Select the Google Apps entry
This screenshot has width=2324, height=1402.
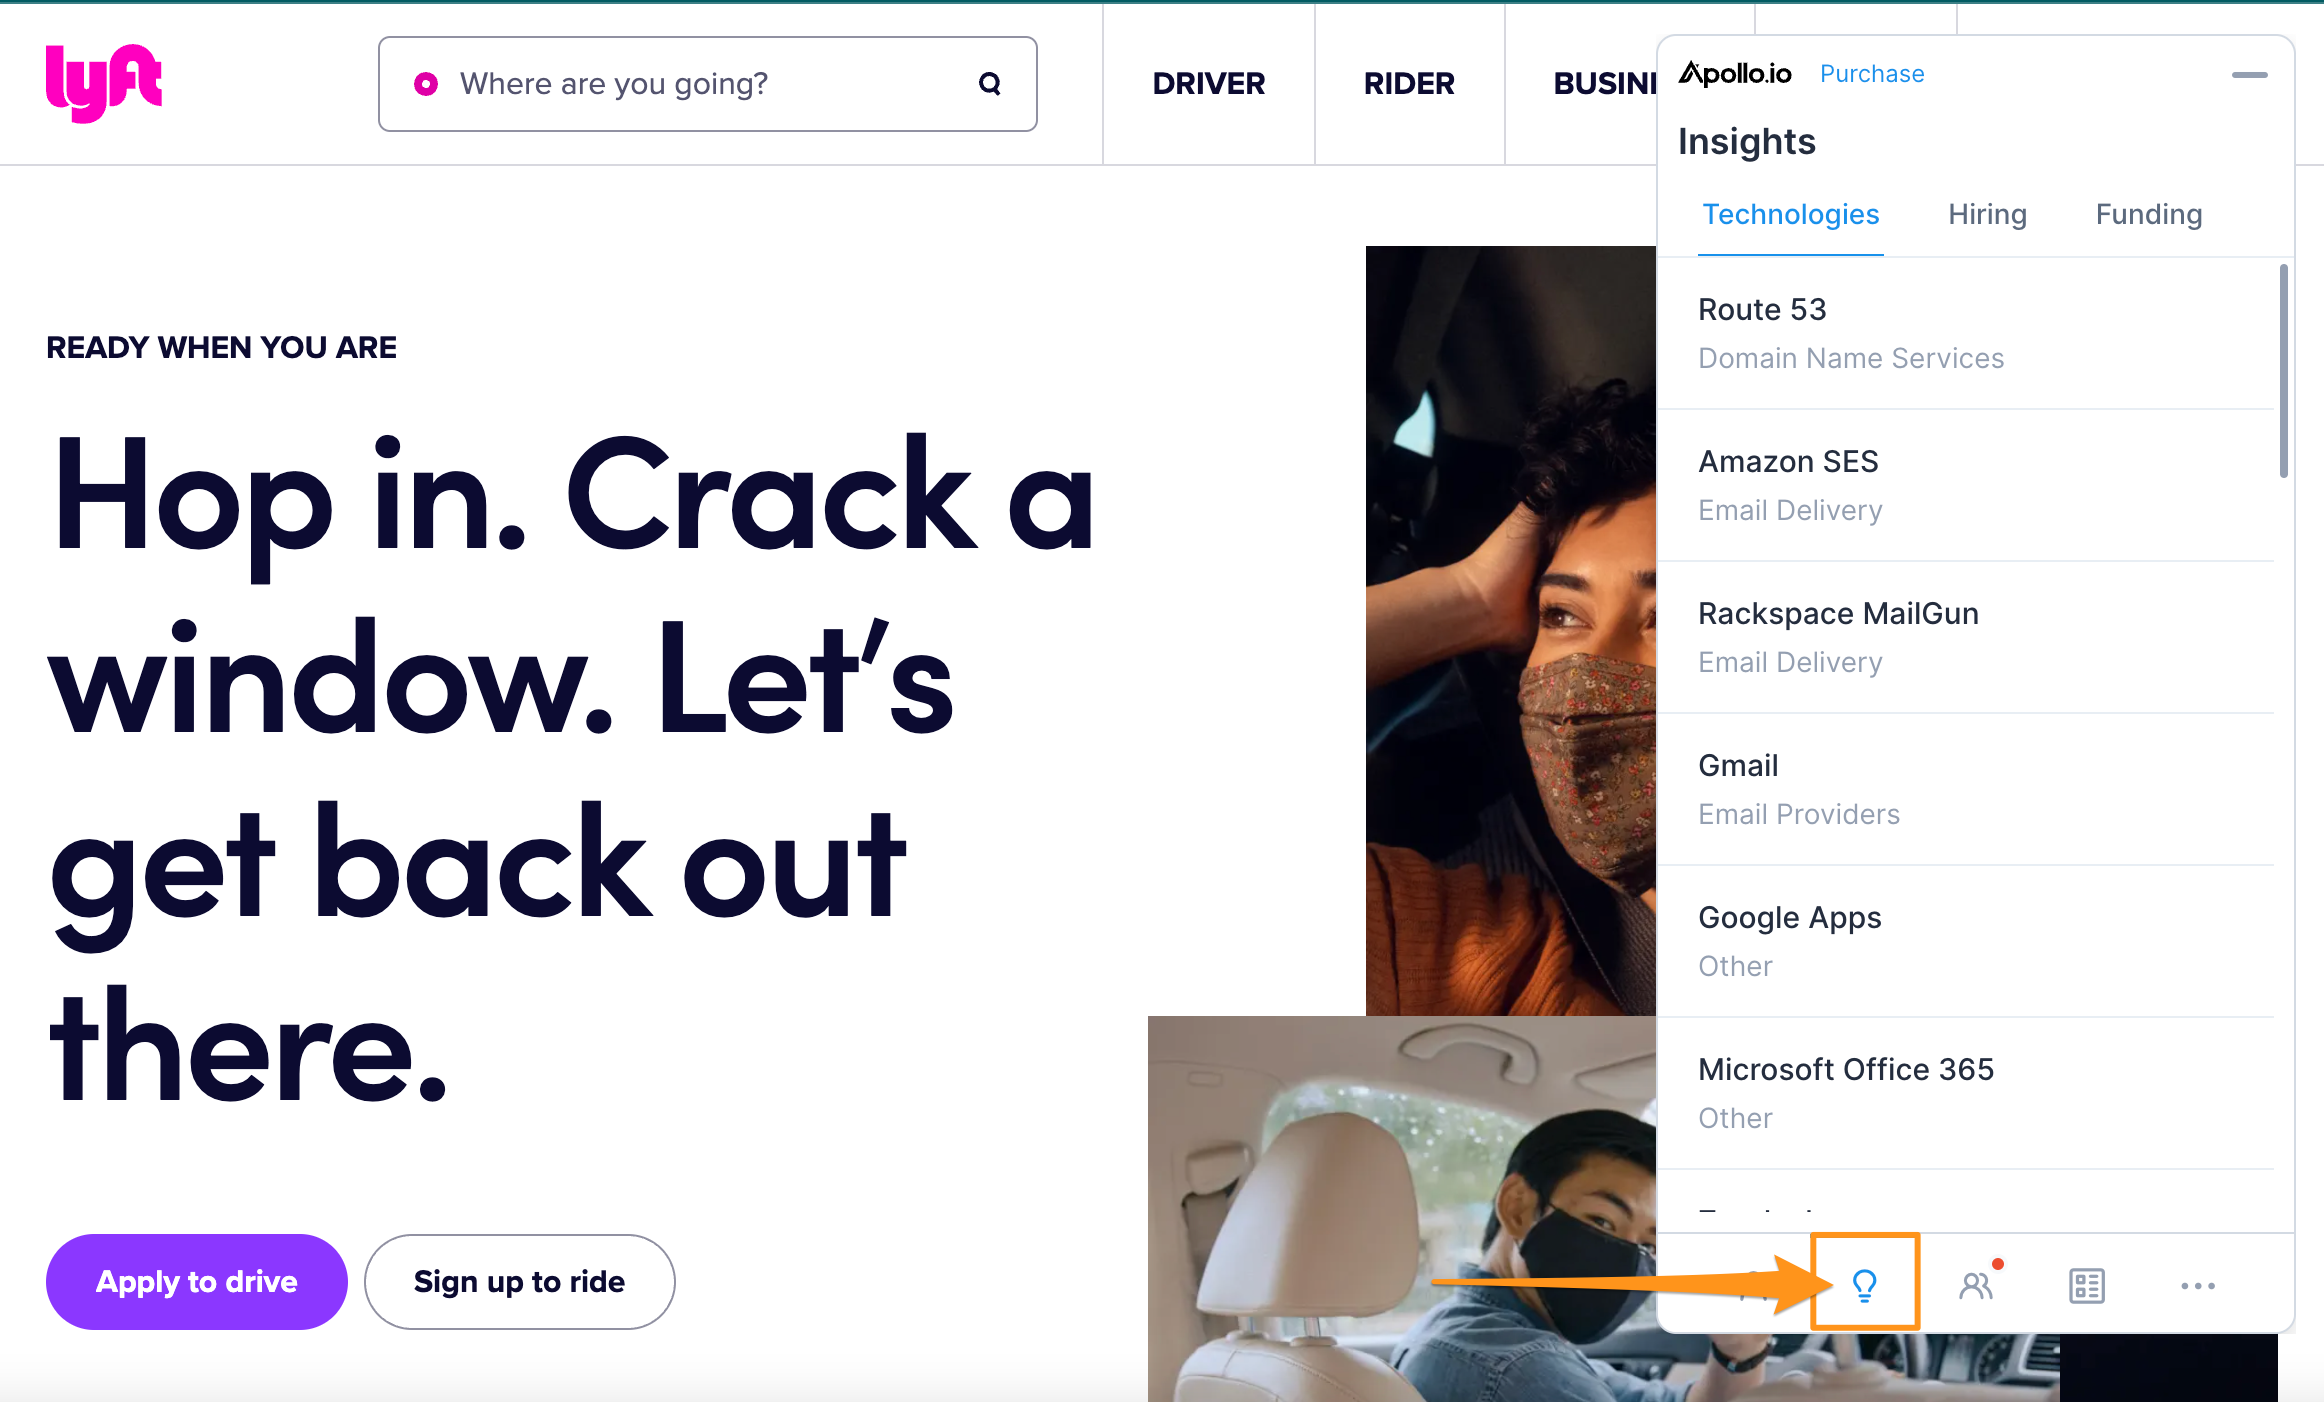tap(1966, 941)
